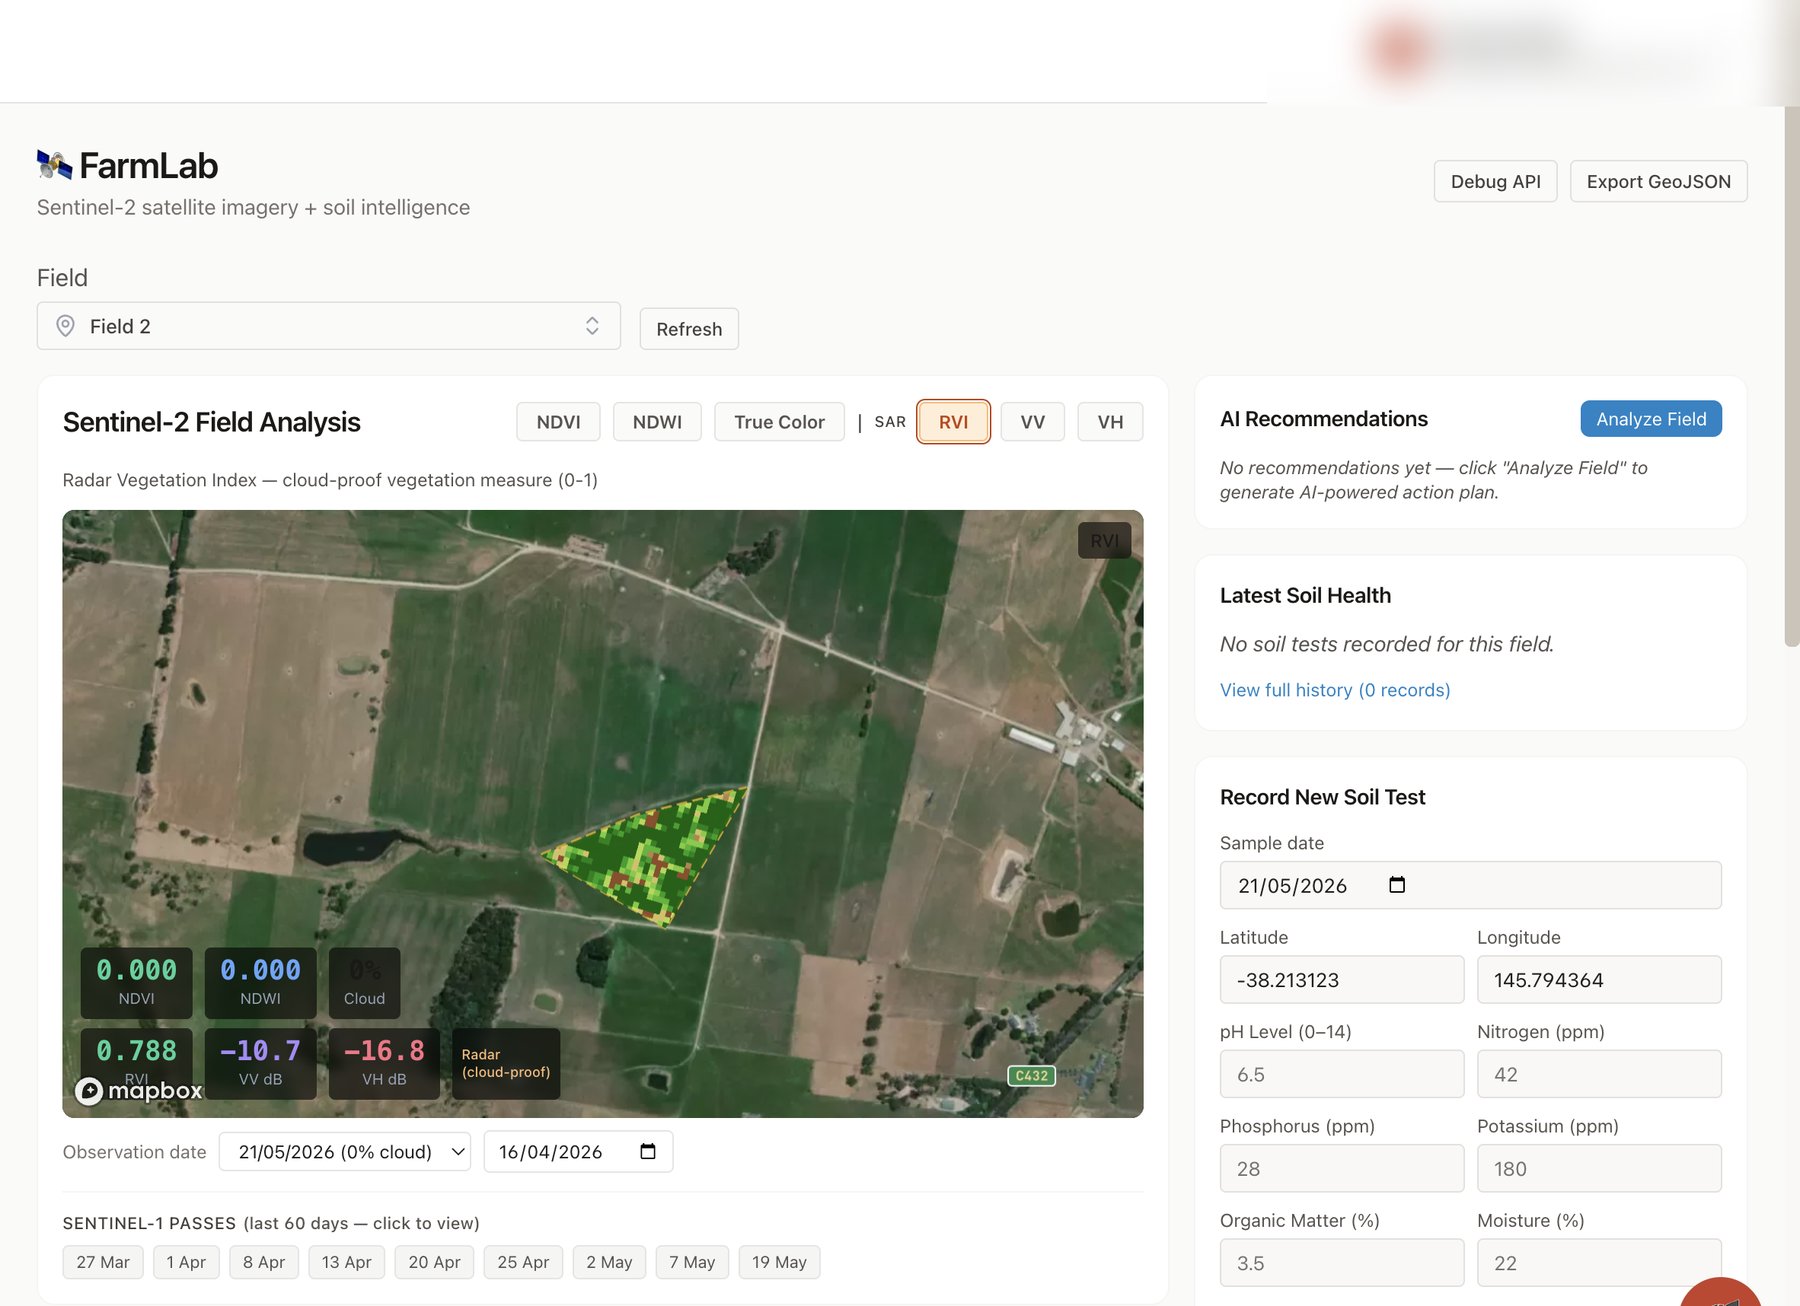The height and width of the screenshot is (1306, 1800).
Task: View the 20 Apr Sentinel-1 pass
Action: pos(434,1262)
